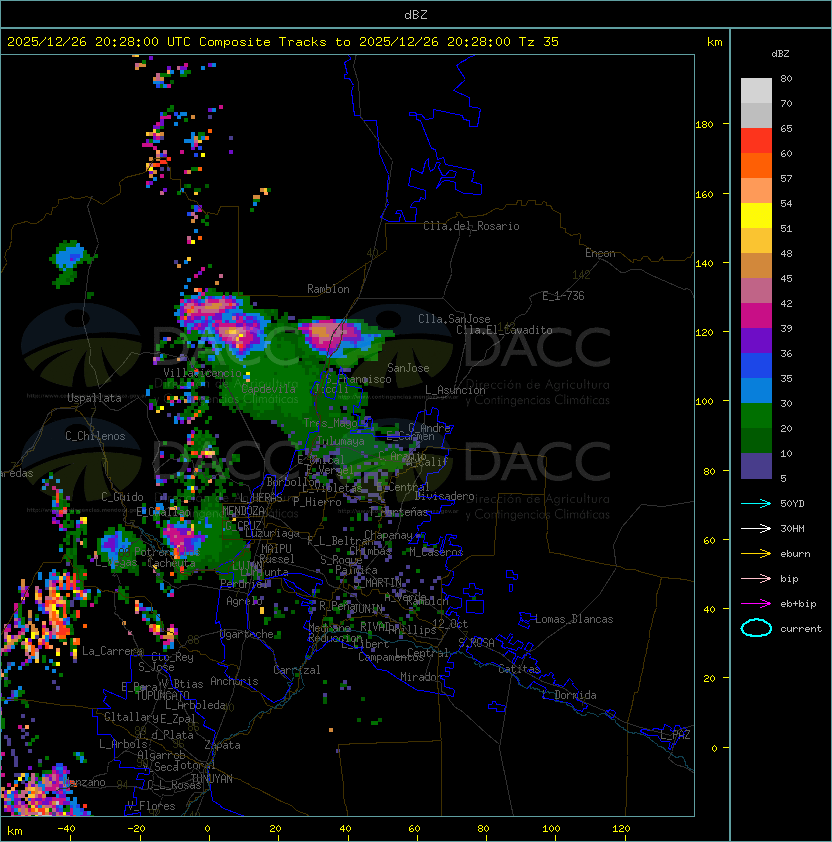Image resolution: width=832 pixels, height=842 pixels.
Task: Click the Zapata label
Action: (x=222, y=745)
